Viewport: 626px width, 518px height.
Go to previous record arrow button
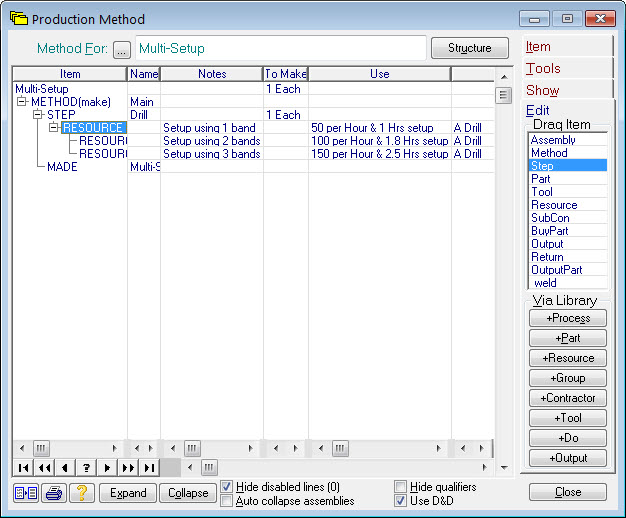click(x=65, y=468)
